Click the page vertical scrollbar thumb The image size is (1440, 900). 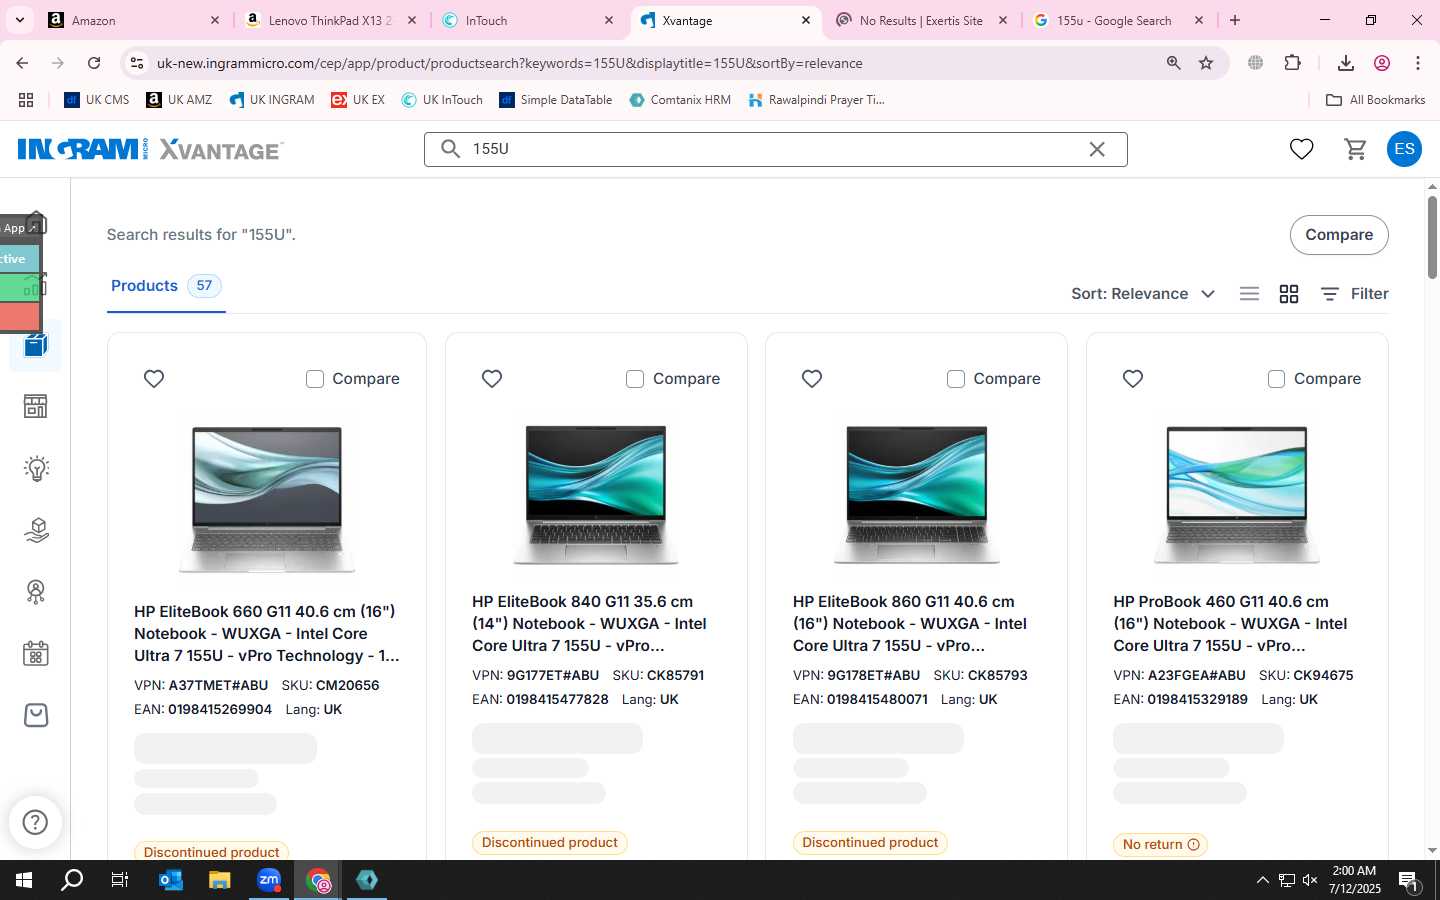click(x=1432, y=237)
